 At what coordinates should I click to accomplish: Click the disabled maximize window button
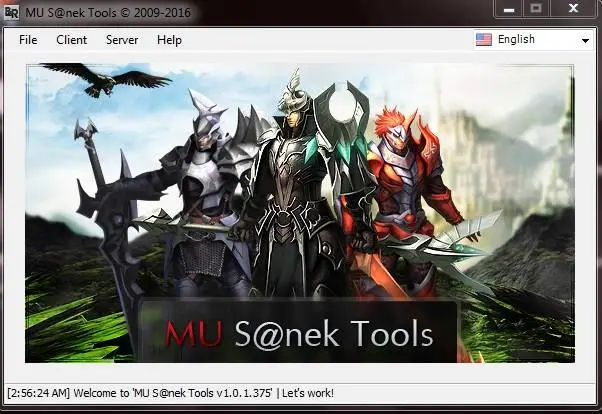(x=536, y=9)
